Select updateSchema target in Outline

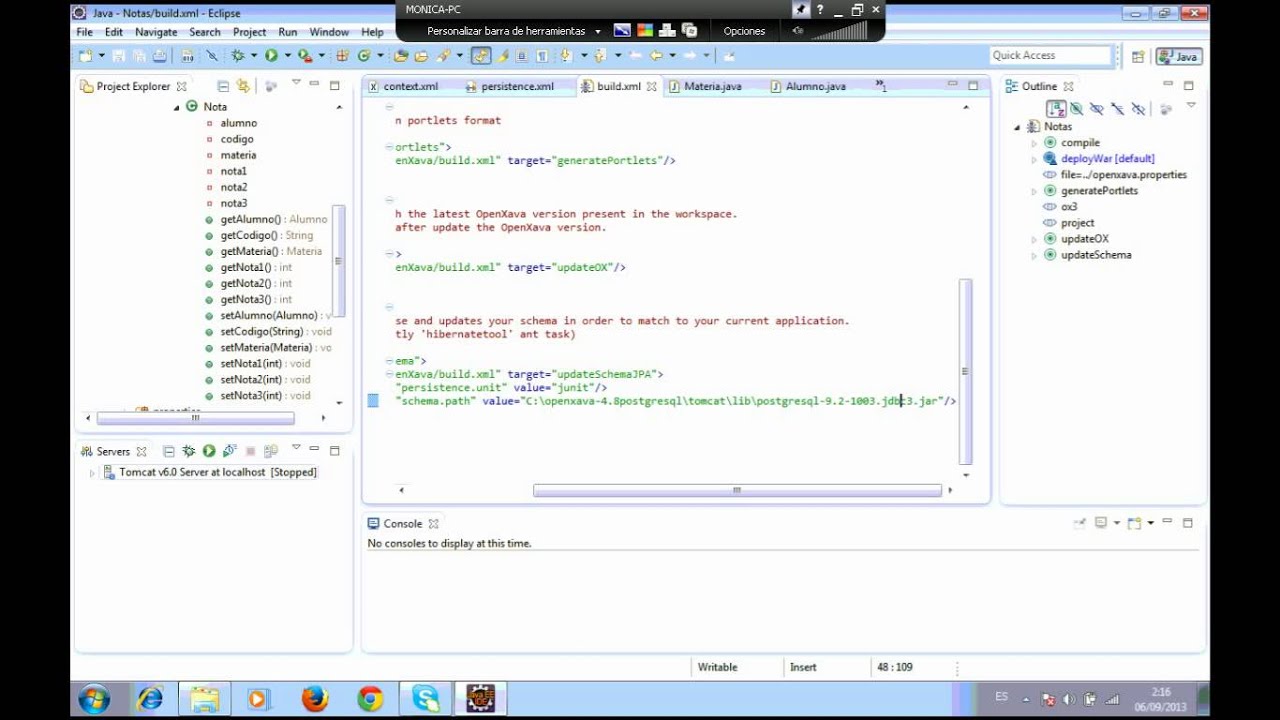tap(1096, 255)
